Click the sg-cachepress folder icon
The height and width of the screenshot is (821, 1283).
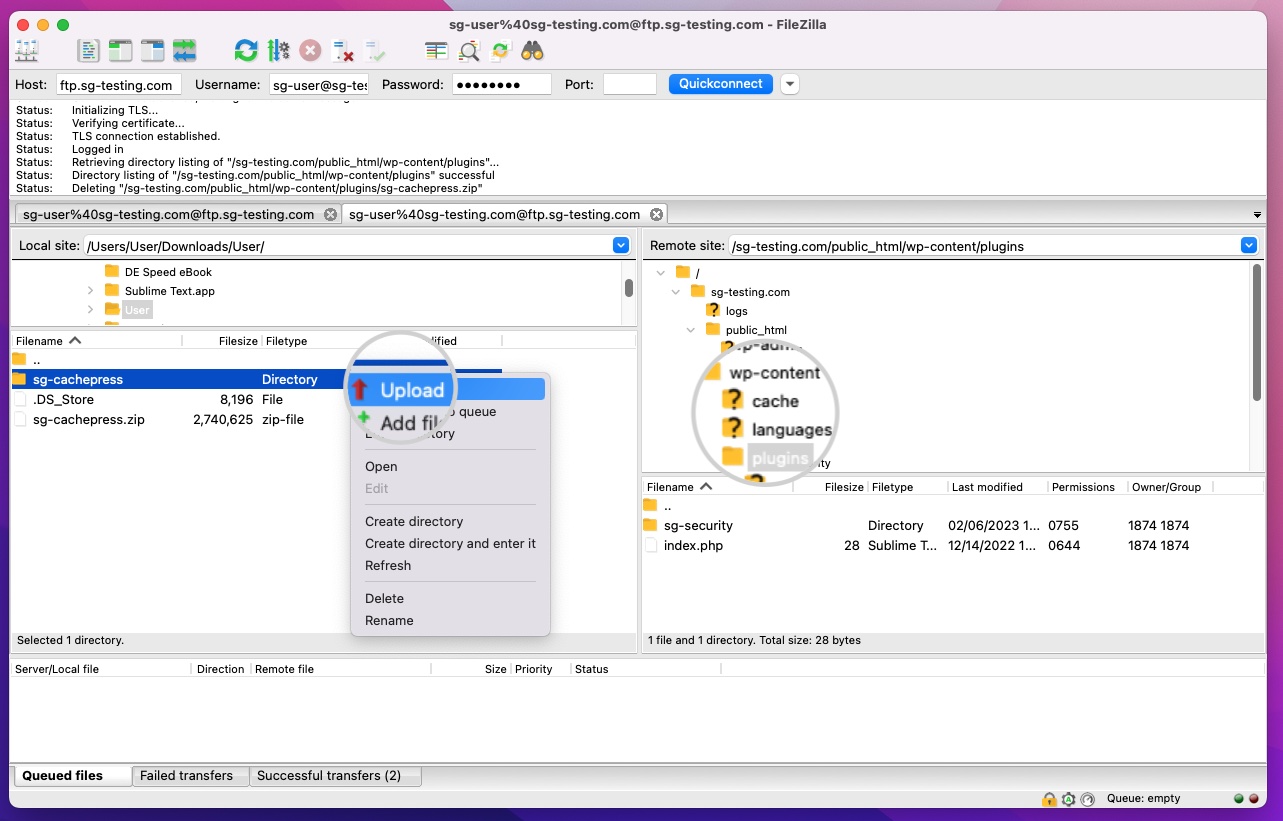coord(19,379)
